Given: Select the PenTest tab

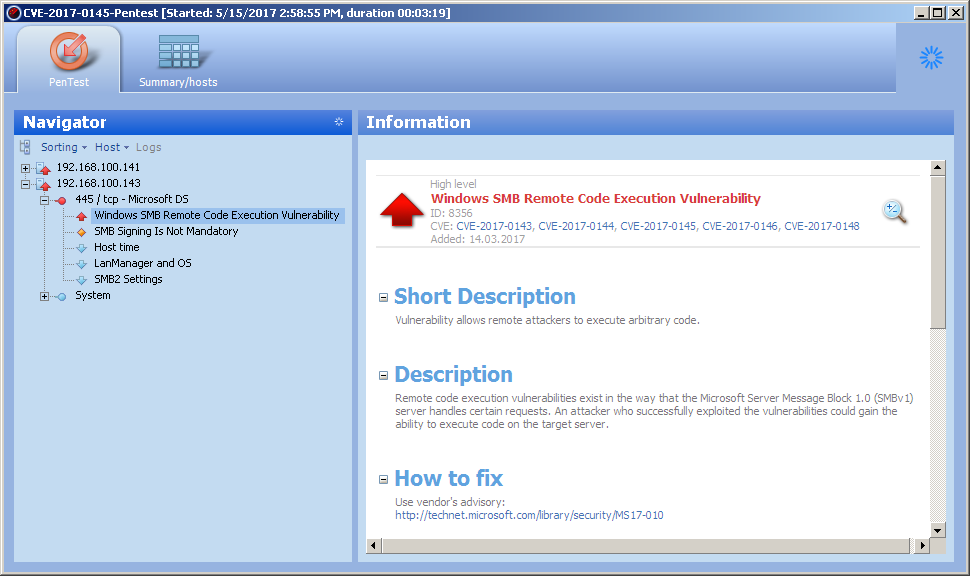Looking at the screenshot, I should (69, 60).
